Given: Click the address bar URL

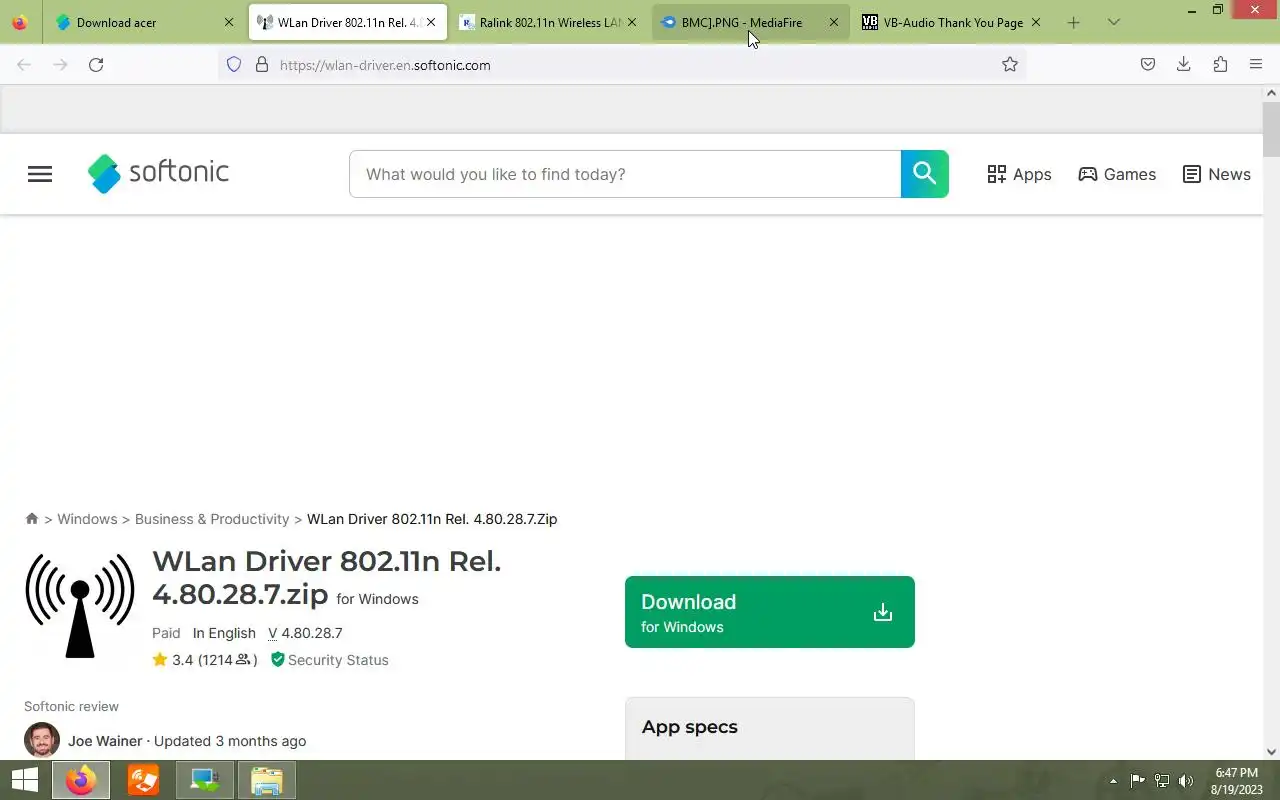Looking at the screenshot, I should [385, 65].
